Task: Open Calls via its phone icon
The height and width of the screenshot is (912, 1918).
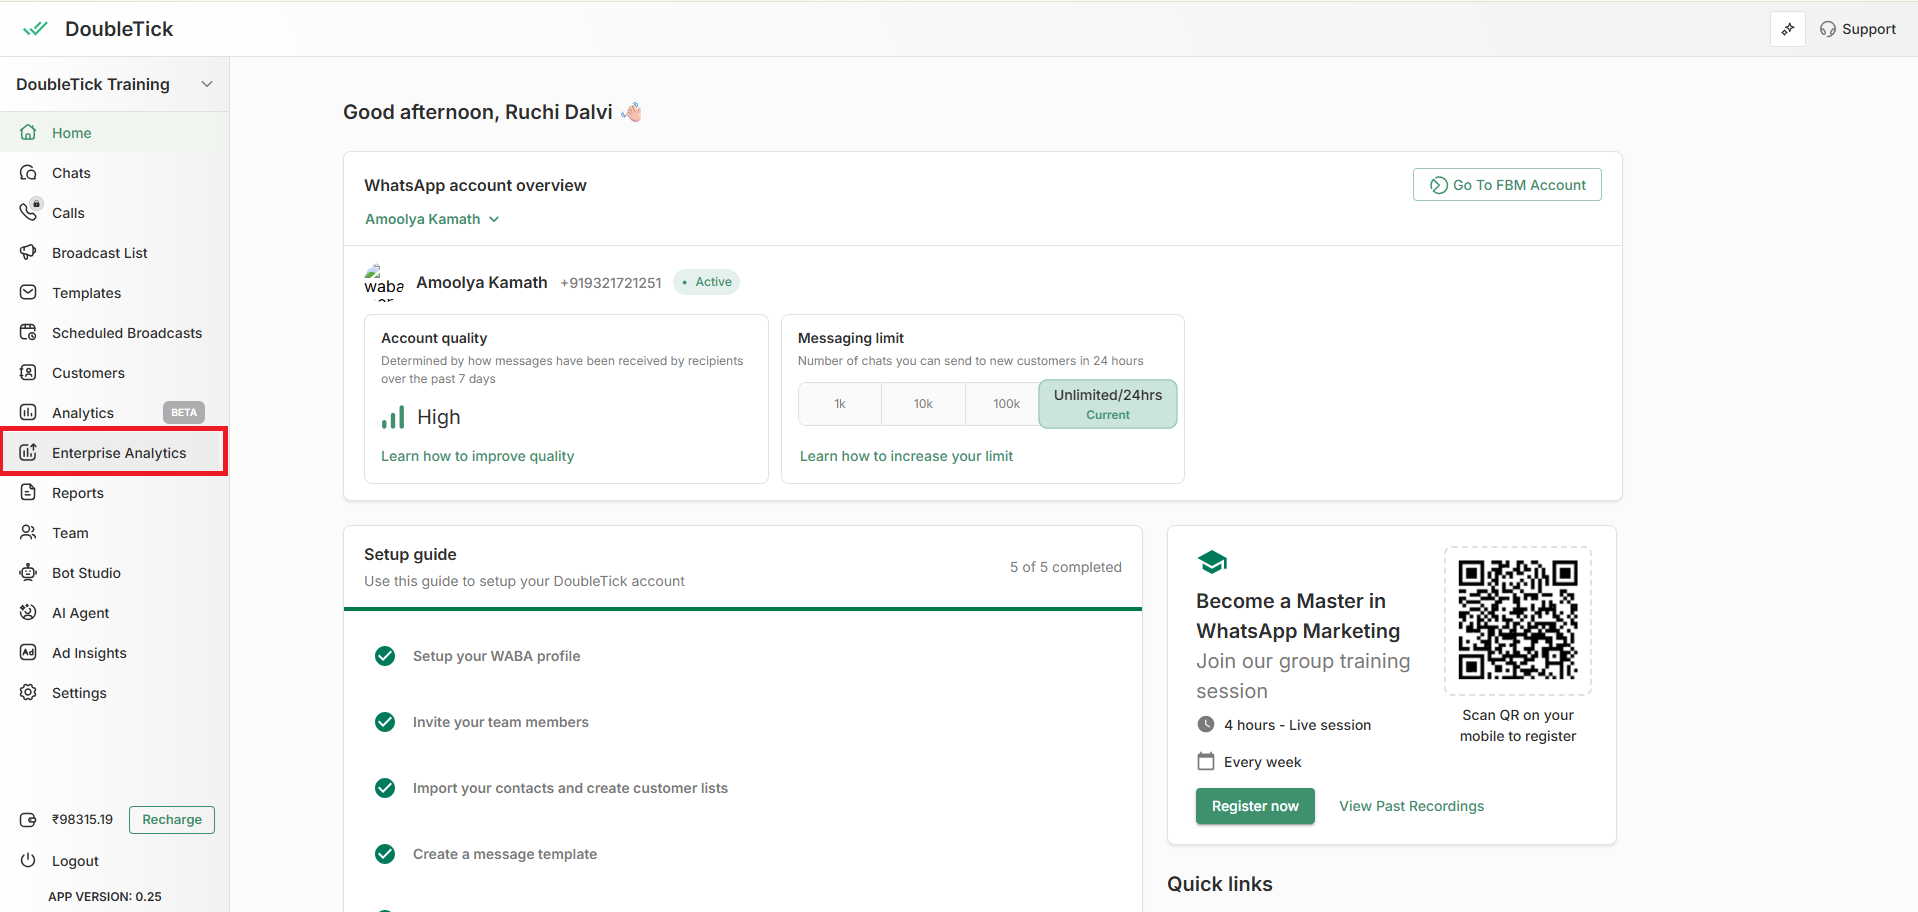Action: click(x=28, y=212)
